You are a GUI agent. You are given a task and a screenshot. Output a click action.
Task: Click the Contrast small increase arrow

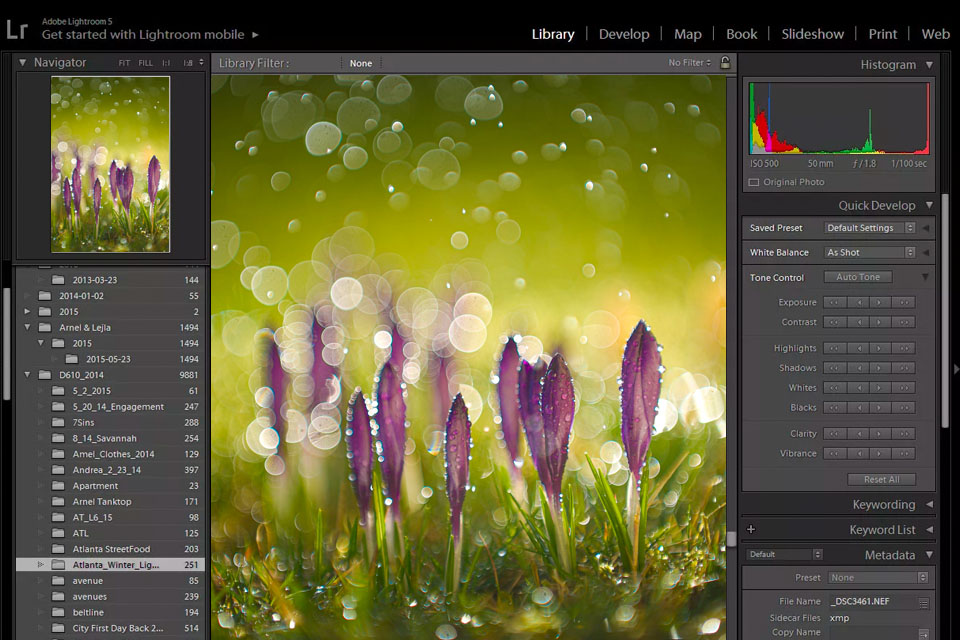pos(880,322)
